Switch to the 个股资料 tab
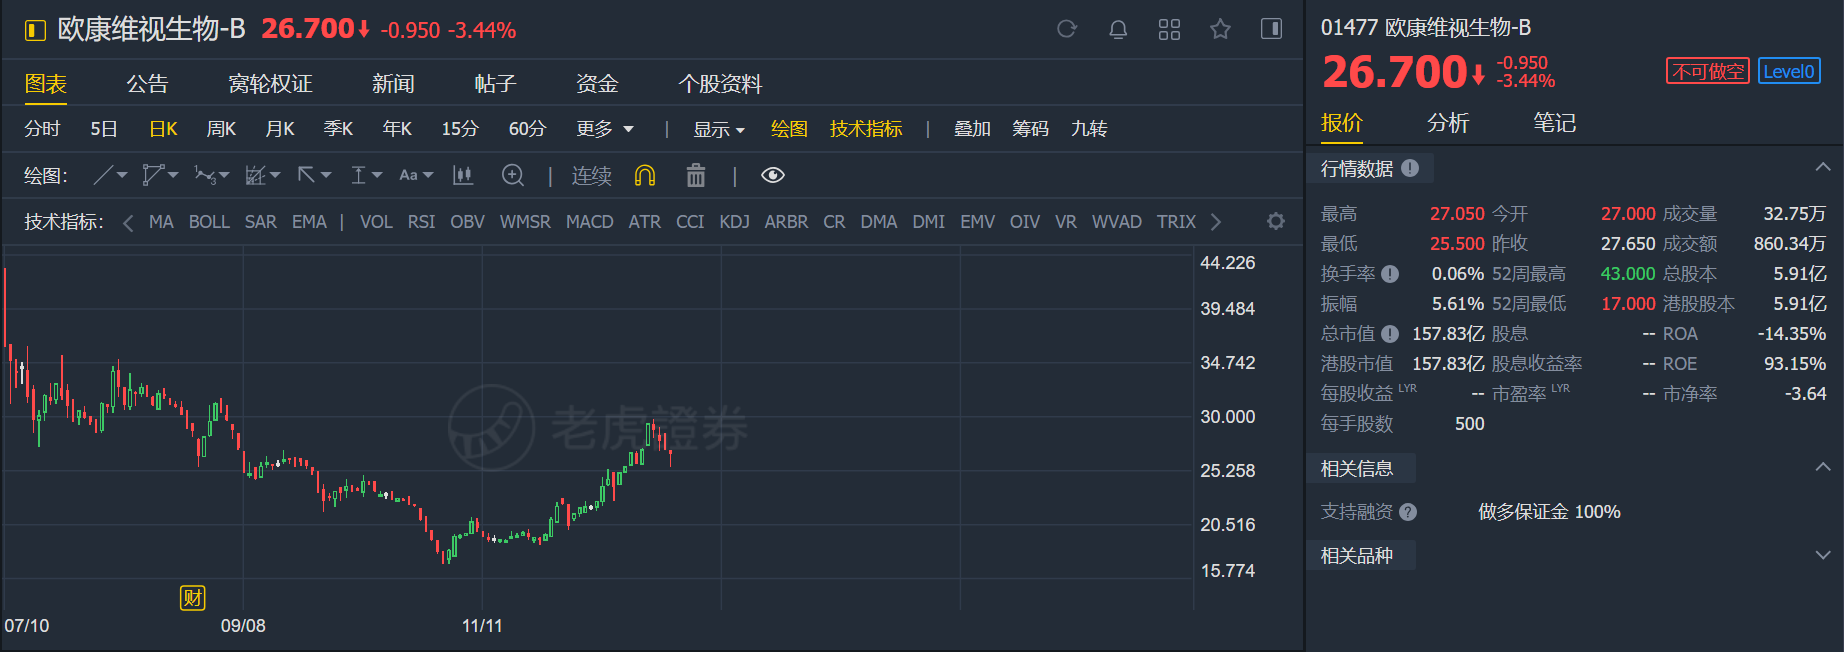1844x652 pixels. [x=720, y=84]
